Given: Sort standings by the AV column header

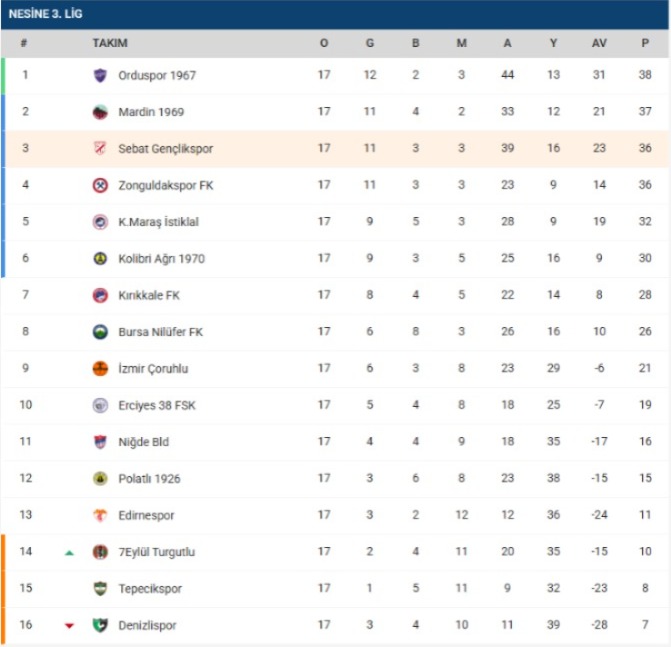Looking at the screenshot, I should pos(599,43).
